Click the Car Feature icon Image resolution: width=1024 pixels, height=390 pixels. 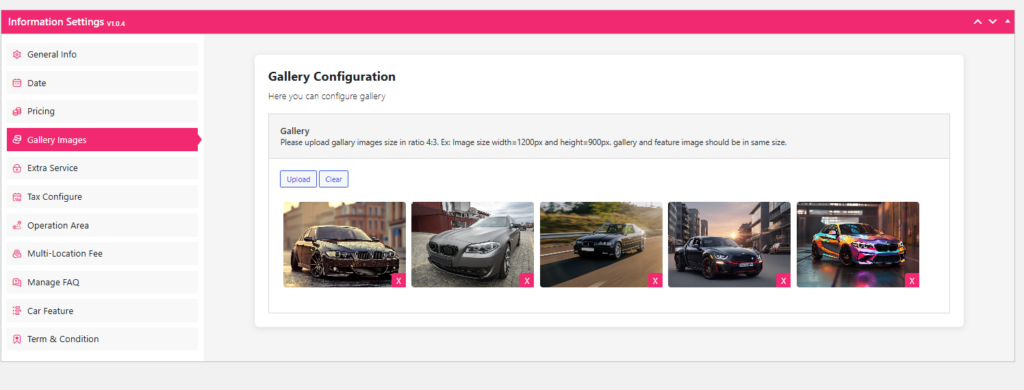coord(17,311)
